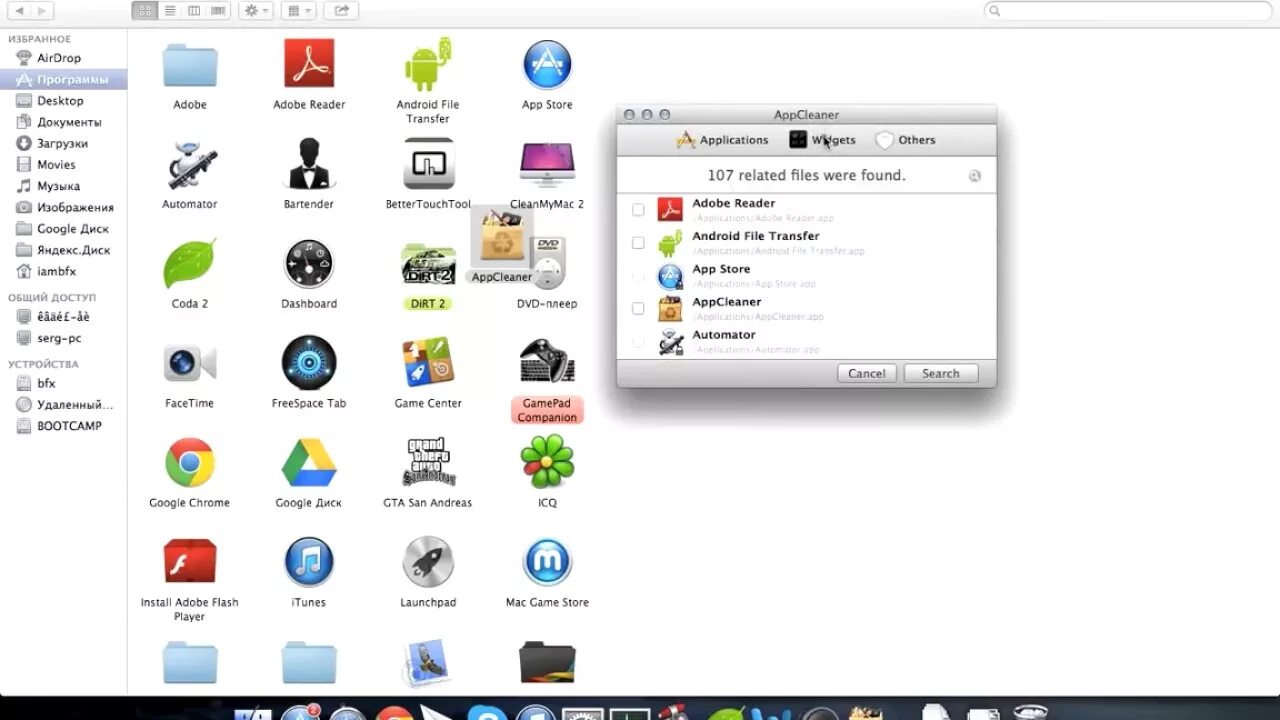This screenshot has height=720, width=1280.
Task: Switch to Others tab in AppCleaner
Action: (x=905, y=140)
